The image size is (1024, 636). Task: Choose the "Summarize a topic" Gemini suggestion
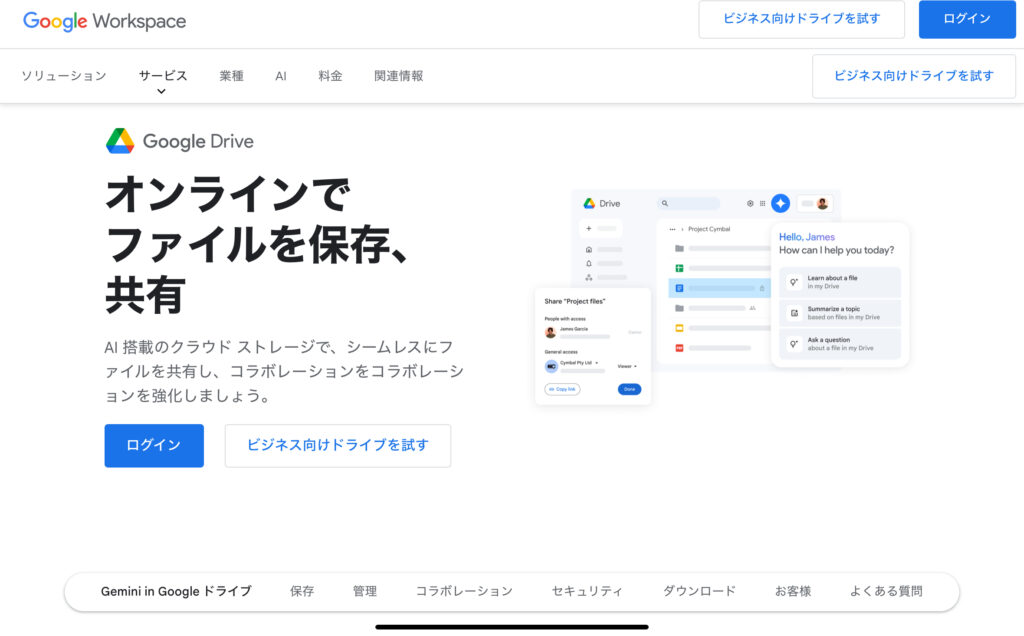[840, 313]
